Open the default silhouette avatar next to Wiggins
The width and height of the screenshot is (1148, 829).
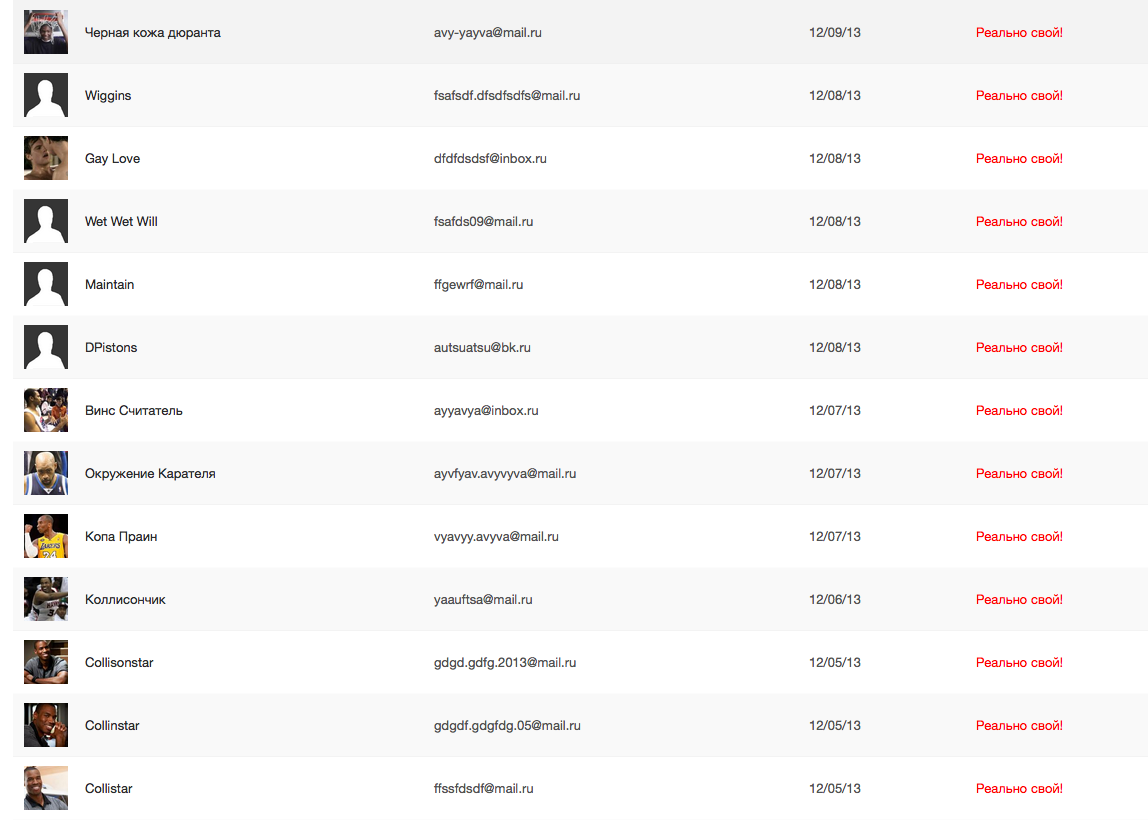point(46,95)
